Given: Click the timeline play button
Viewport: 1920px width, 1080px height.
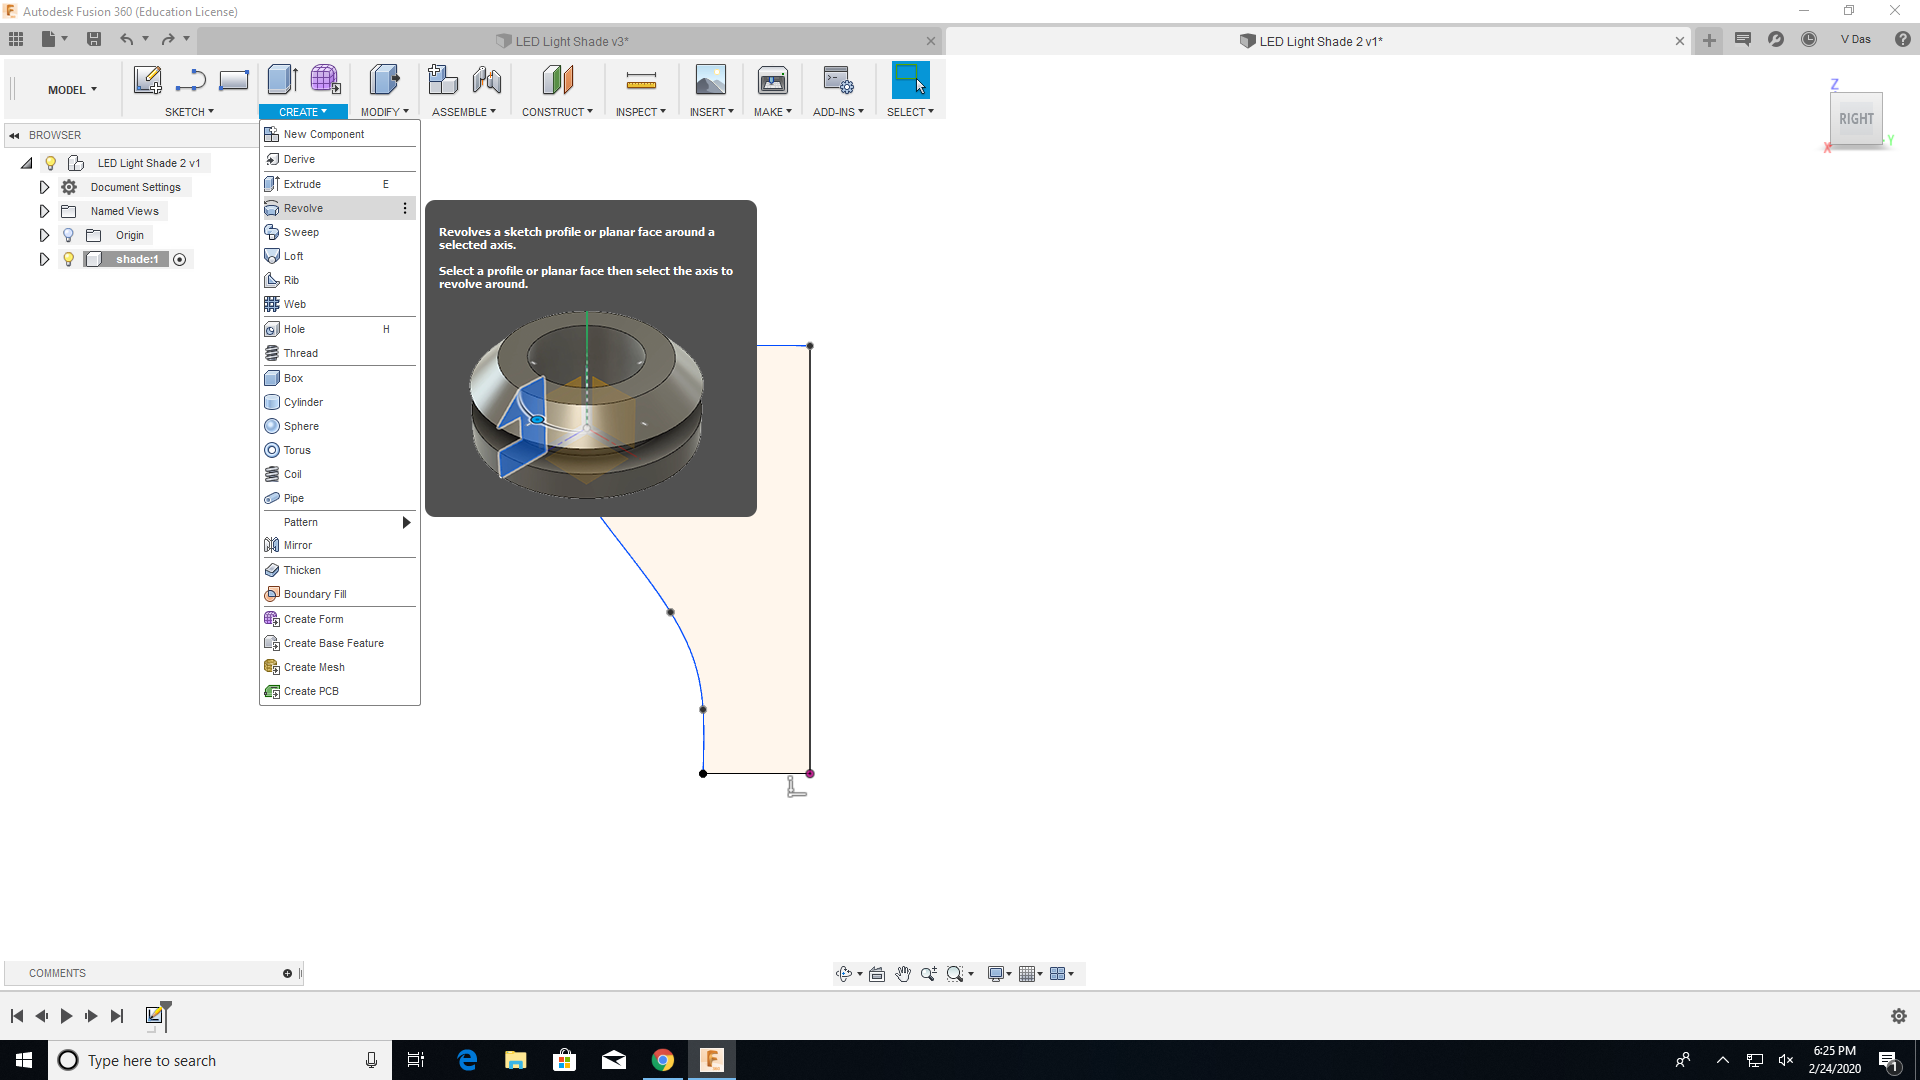Looking at the screenshot, I should click(x=66, y=1016).
